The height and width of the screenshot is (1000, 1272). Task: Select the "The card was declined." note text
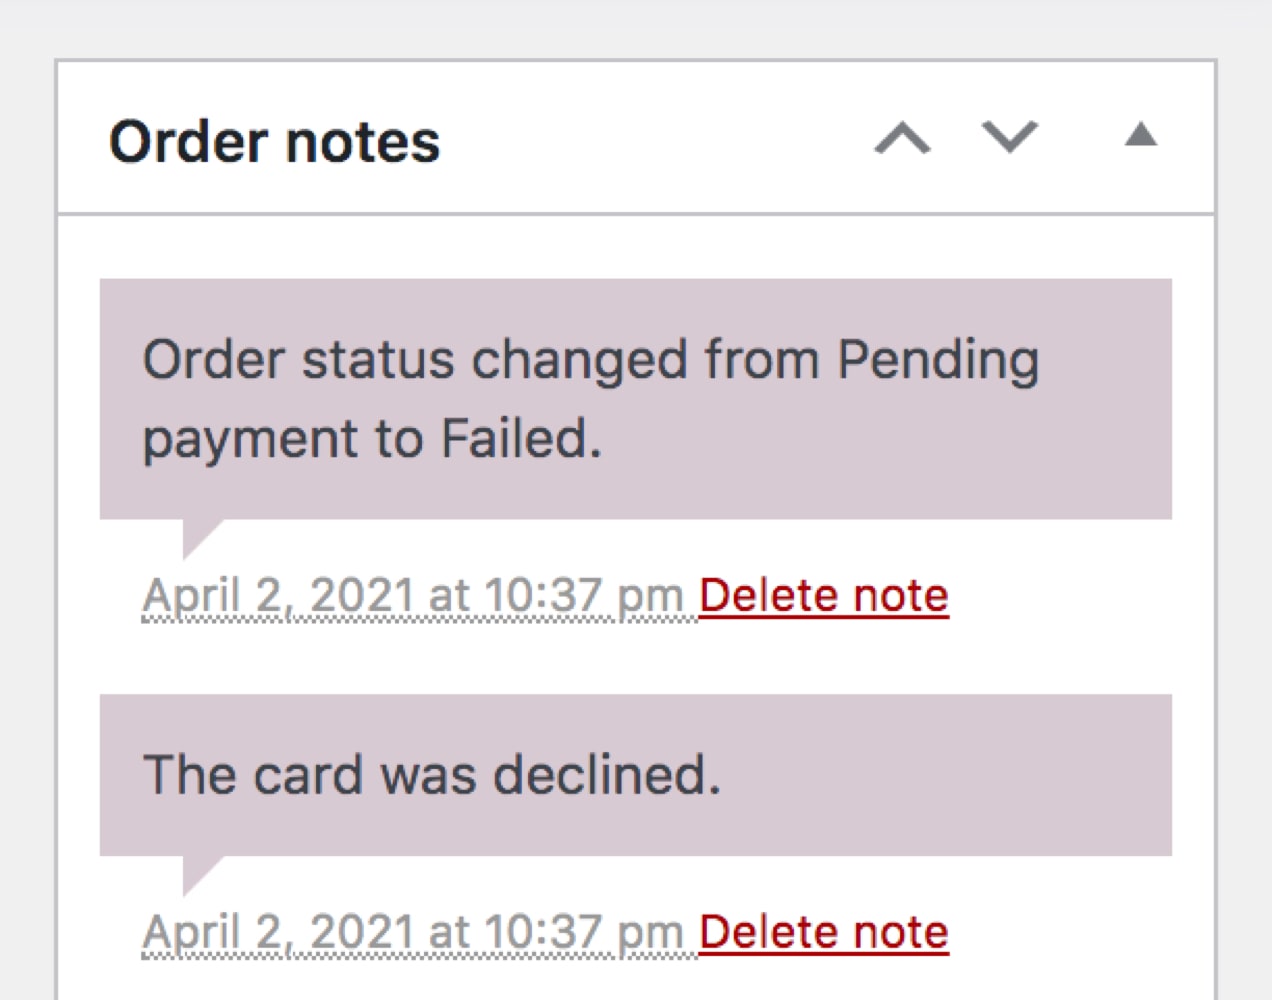[432, 775]
